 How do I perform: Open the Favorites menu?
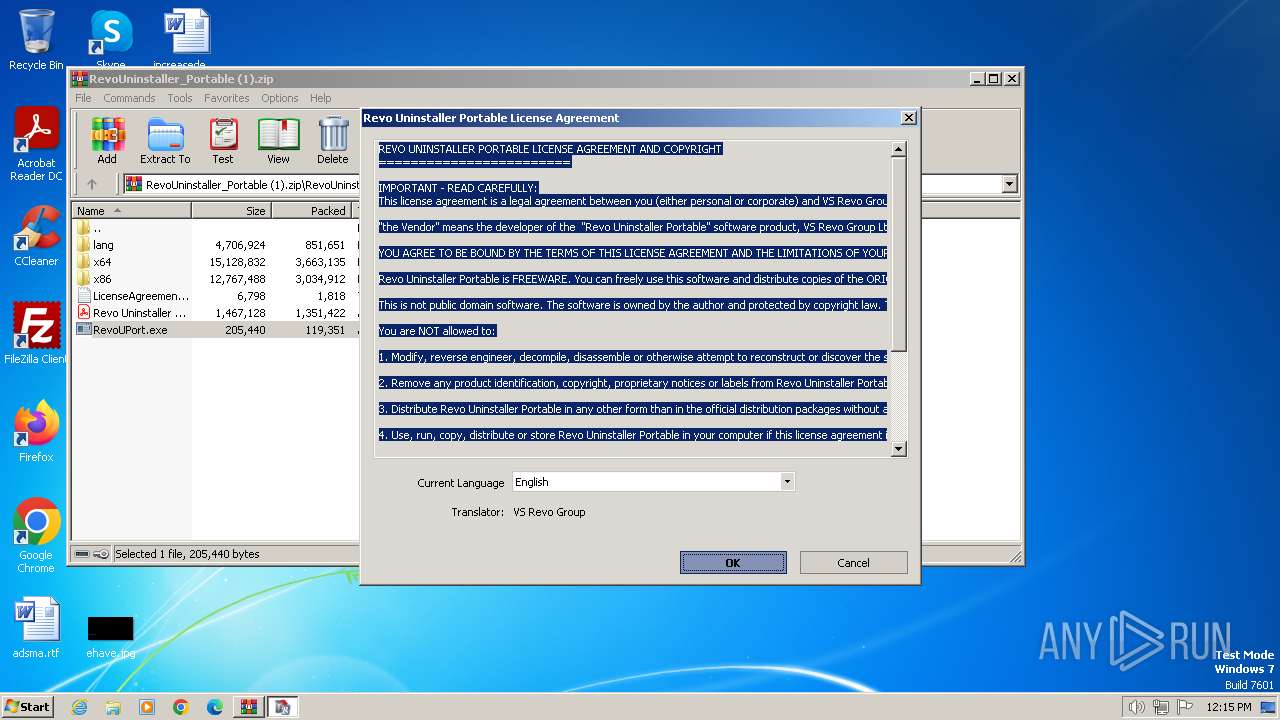[227, 98]
